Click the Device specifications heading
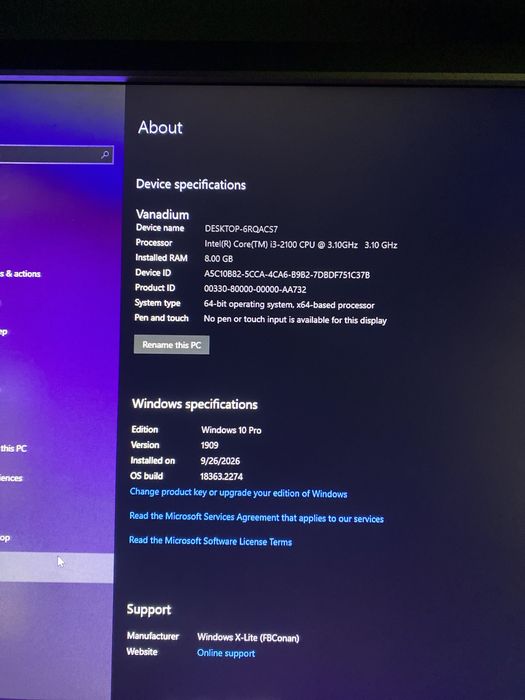This screenshot has height=700, width=525. click(x=191, y=184)
